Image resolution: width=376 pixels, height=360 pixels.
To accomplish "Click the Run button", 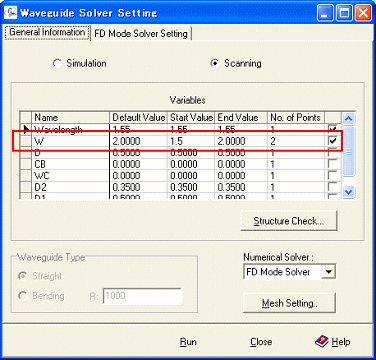I will [188, 342].
